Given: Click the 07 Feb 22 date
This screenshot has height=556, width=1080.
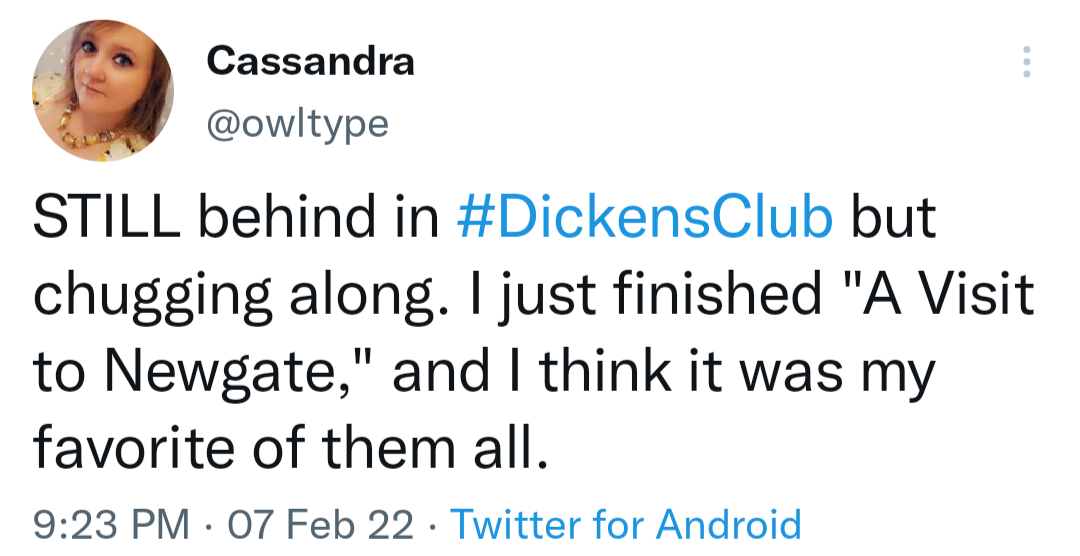Looking at the screenshot, I should pyautogui.click(x=320, y=524).
